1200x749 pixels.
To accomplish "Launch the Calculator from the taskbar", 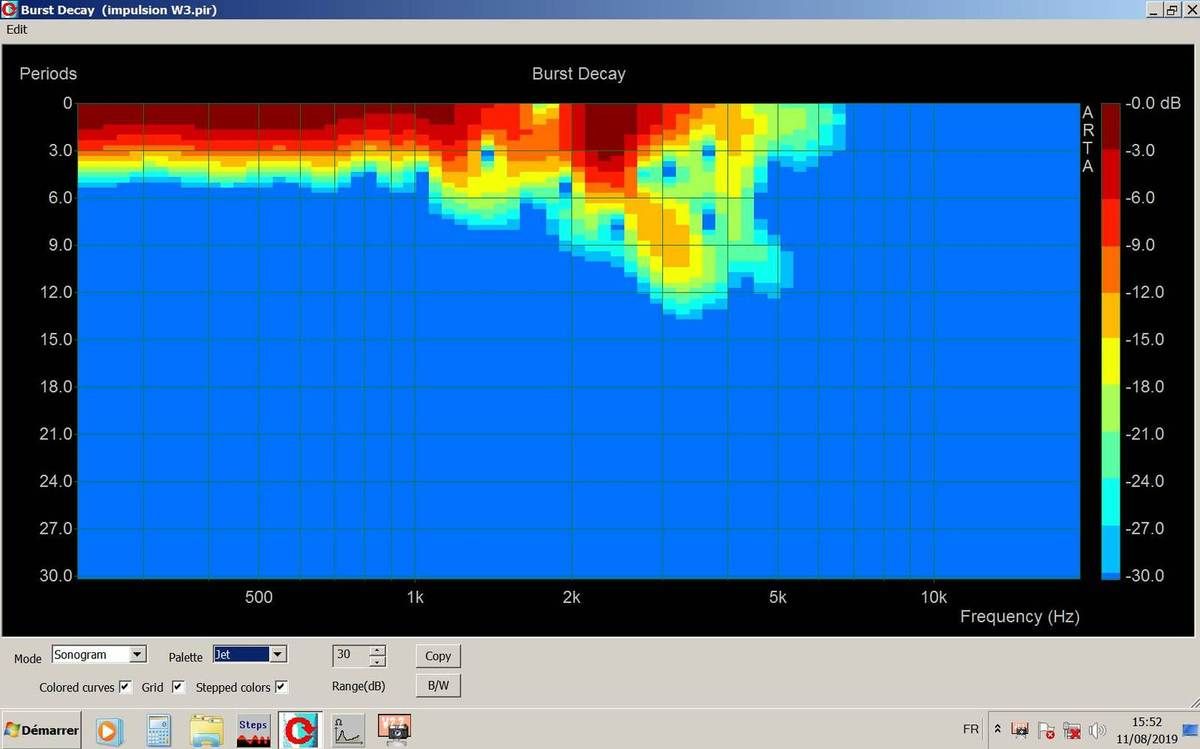I will [159, 730].
